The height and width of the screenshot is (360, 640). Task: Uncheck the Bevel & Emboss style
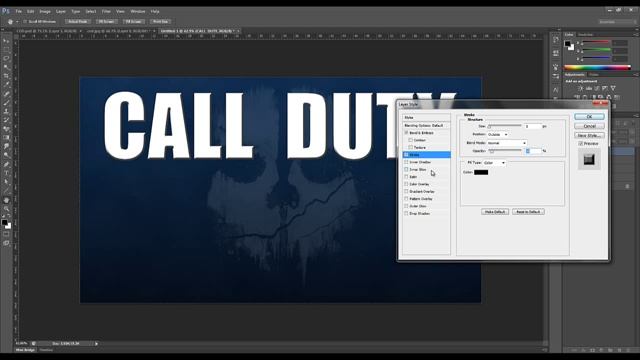[406, 133]
